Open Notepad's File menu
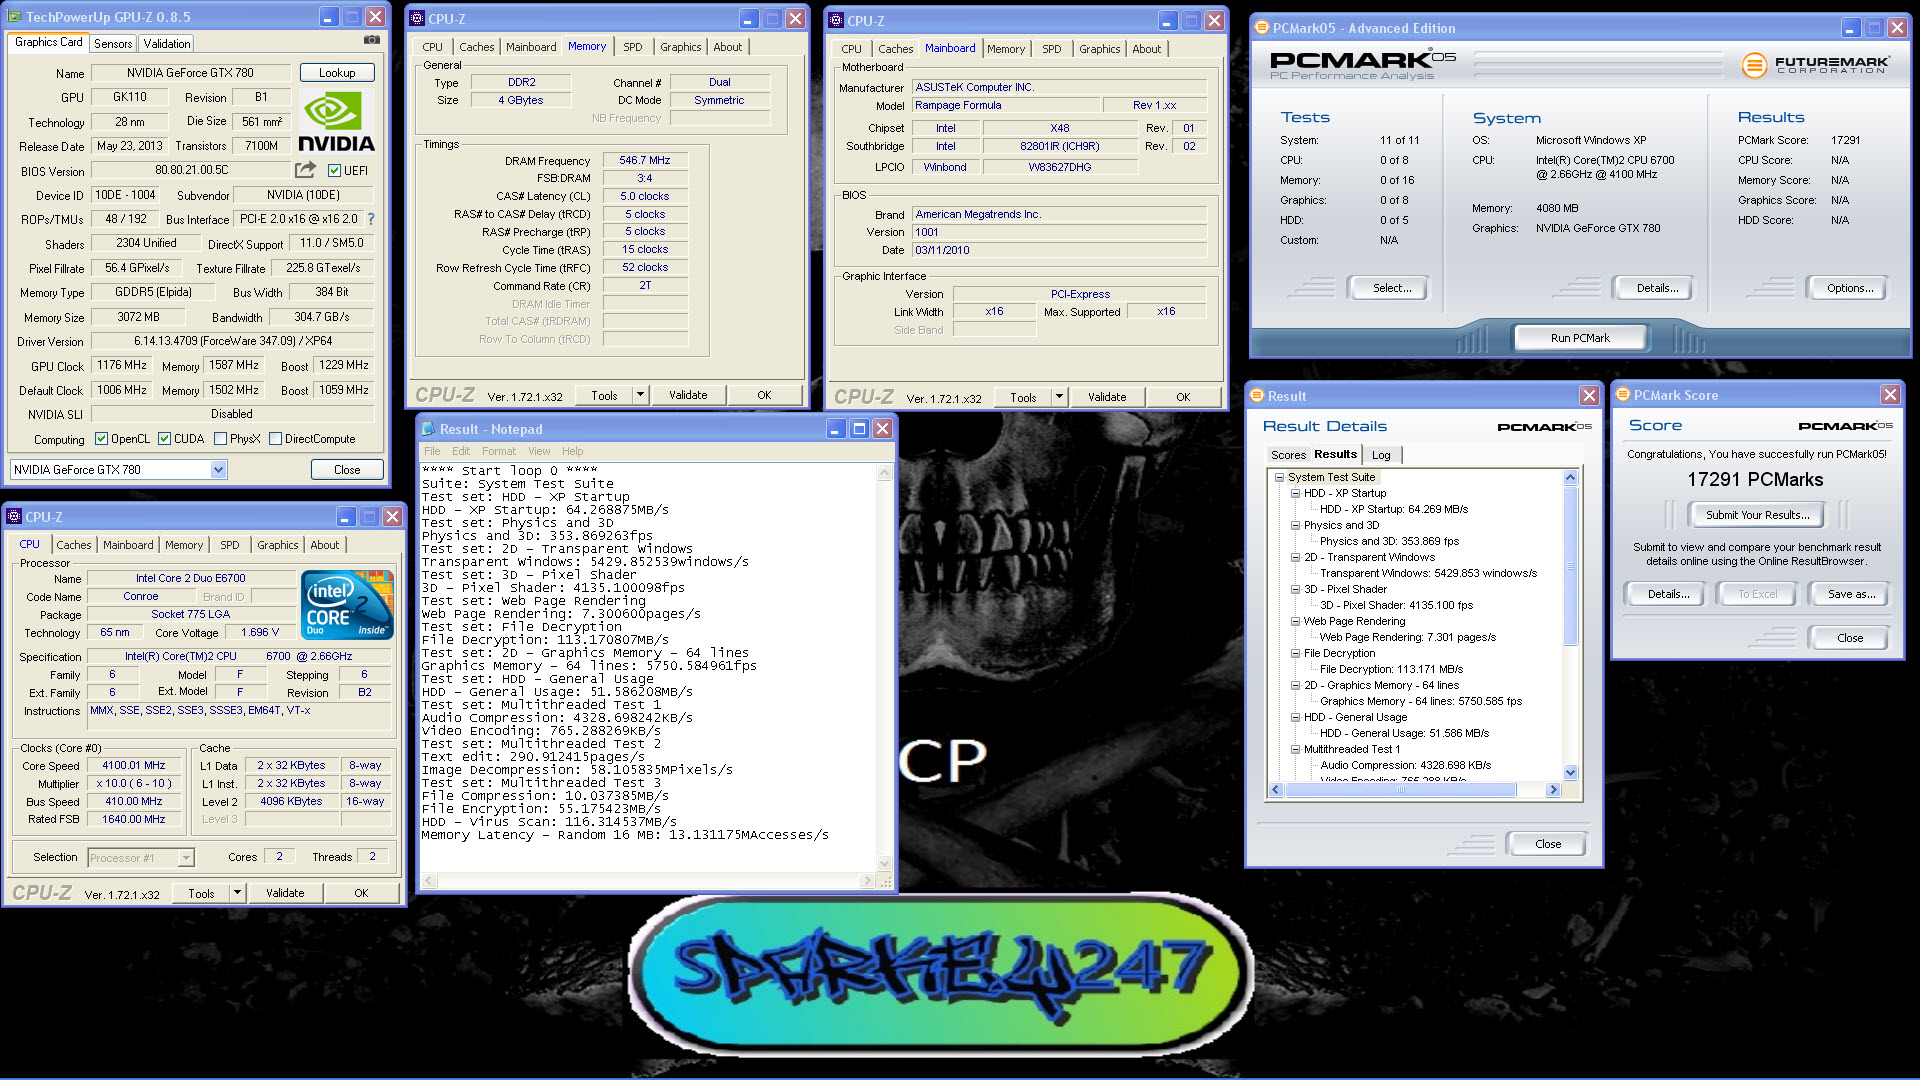This screenshot has height=1080, width=1920. (432, 452)
